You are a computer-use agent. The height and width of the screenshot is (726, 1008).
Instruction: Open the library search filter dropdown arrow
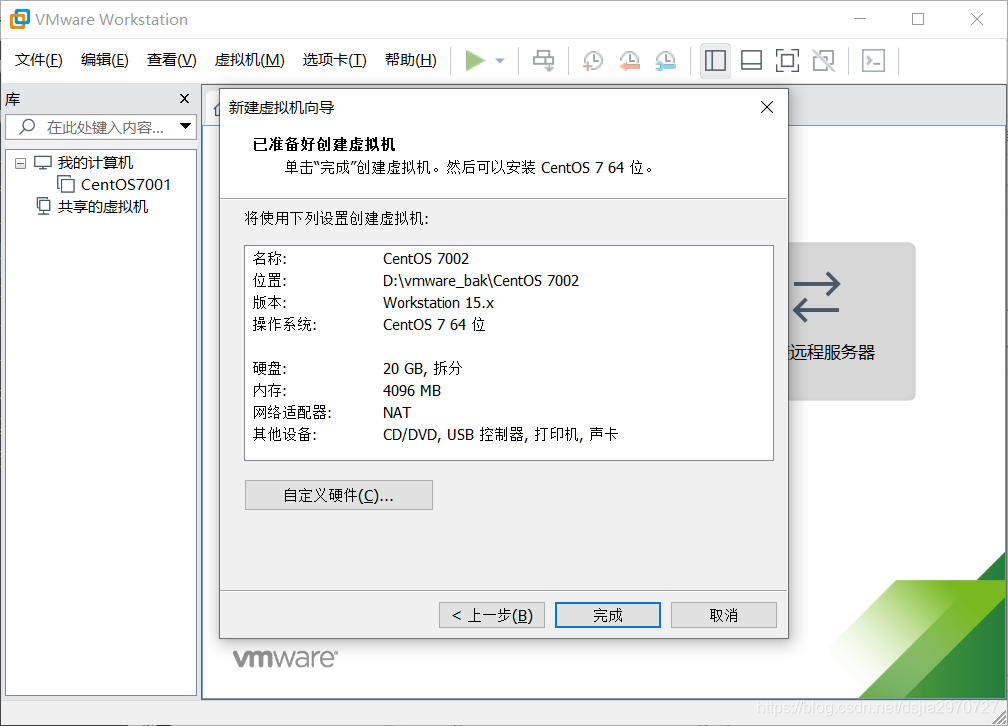click(185, 126)
